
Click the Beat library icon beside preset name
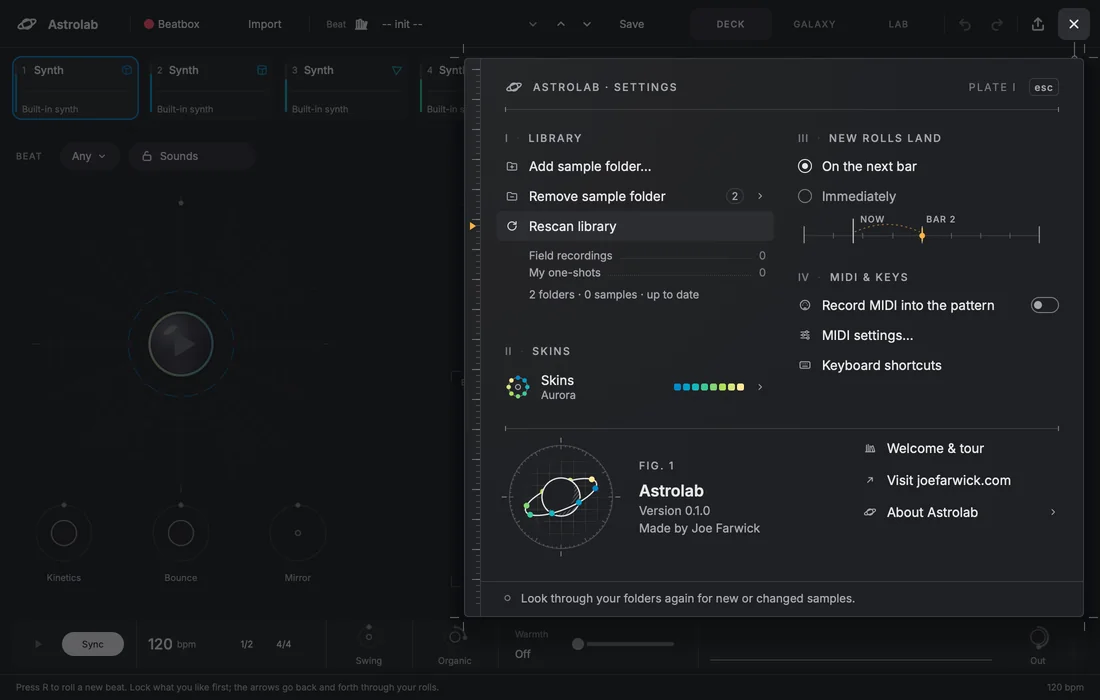[x=361, y=24]
